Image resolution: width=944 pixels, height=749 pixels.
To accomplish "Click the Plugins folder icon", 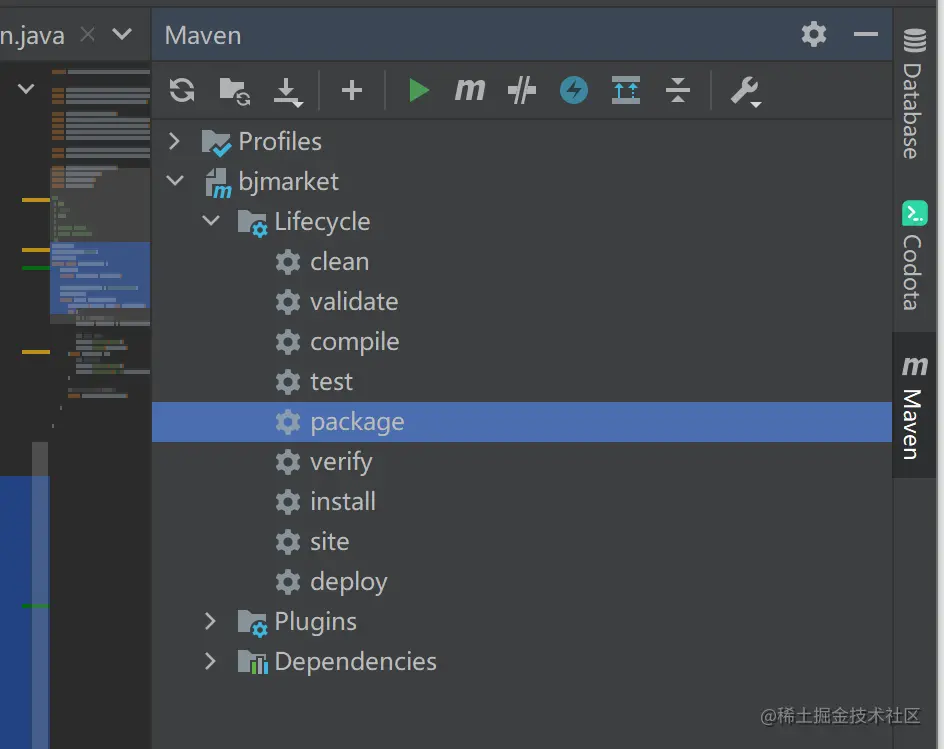I will [x=252, y=623].
